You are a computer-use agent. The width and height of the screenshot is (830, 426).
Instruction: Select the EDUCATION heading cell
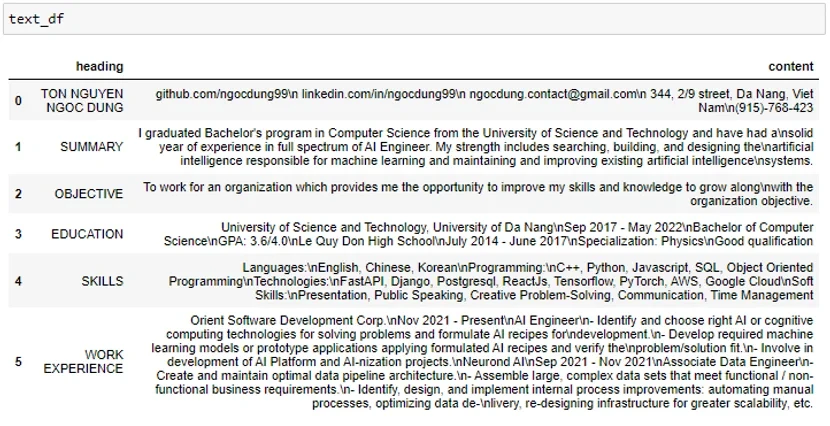[87, 234]
